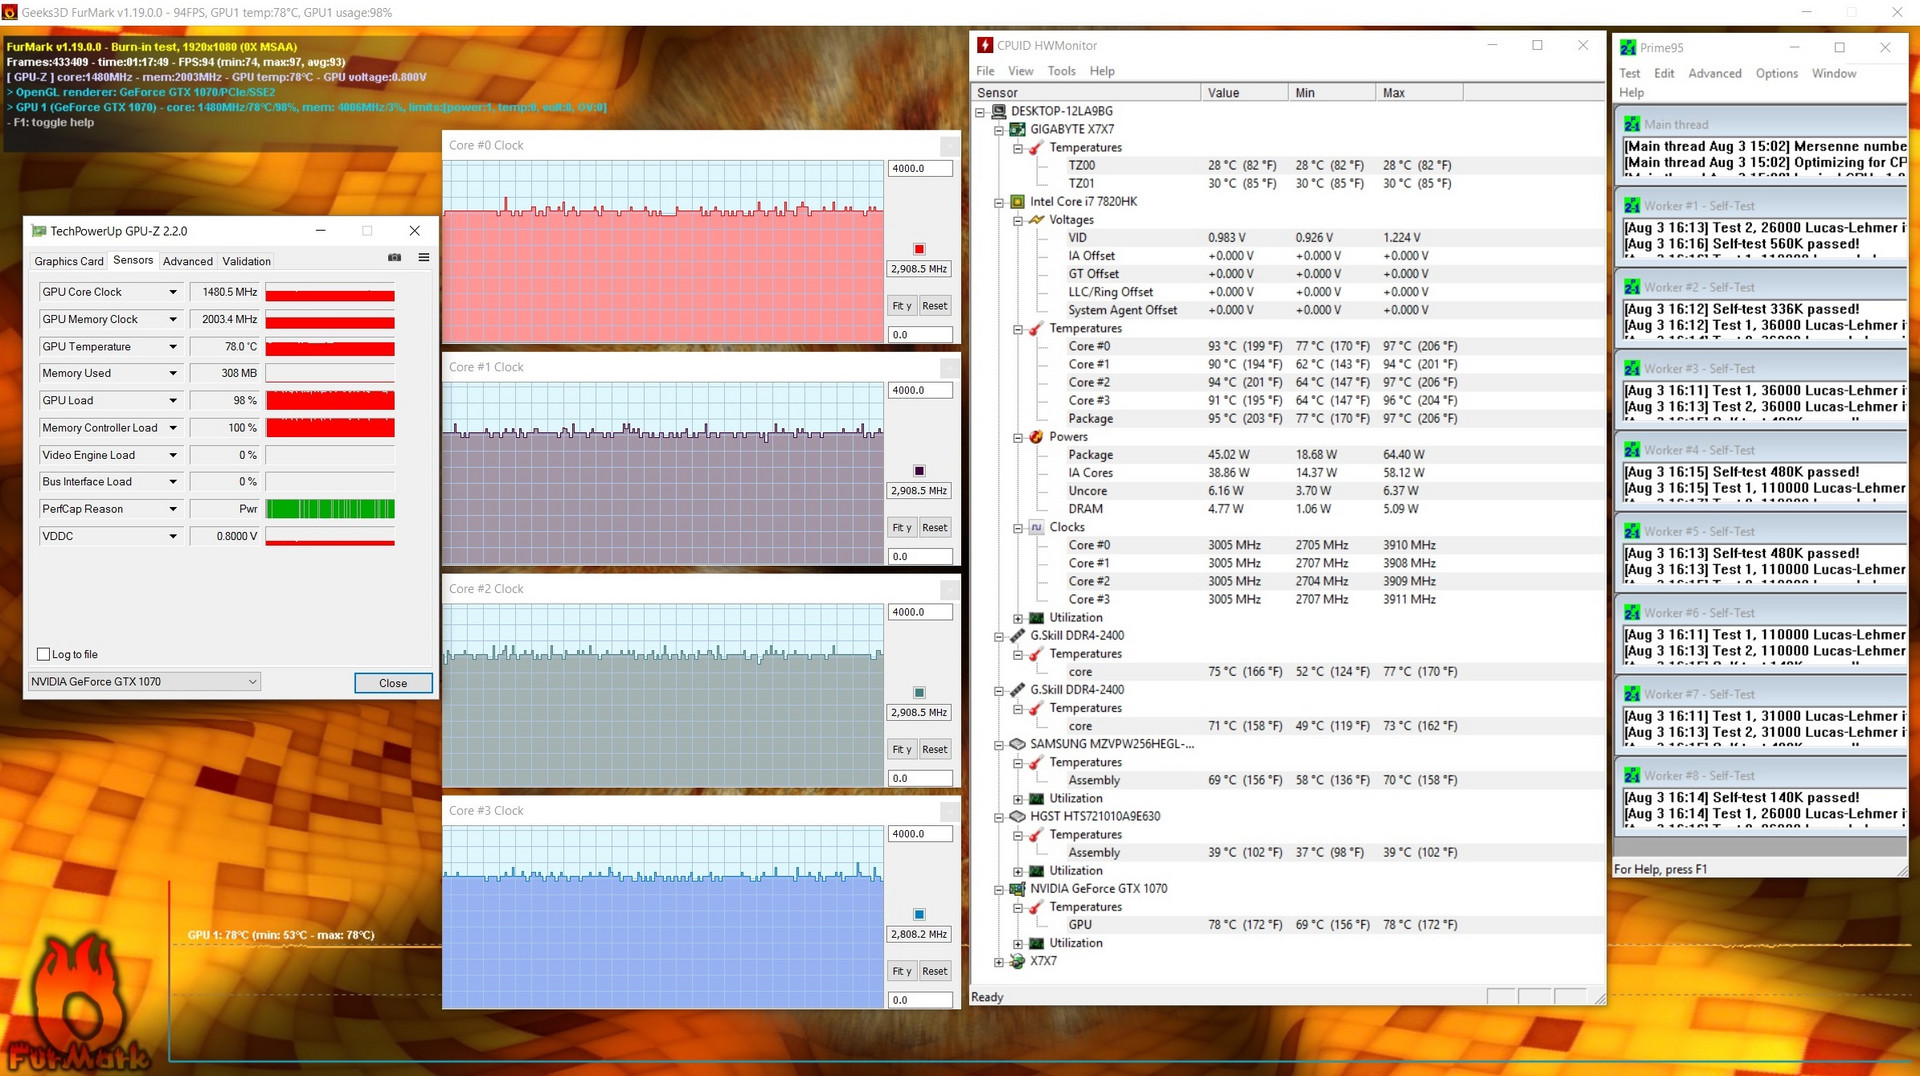
Task: Click Reset in the Core #0 Clock graph
Action: pyautogui.click(x=934, y=306)
